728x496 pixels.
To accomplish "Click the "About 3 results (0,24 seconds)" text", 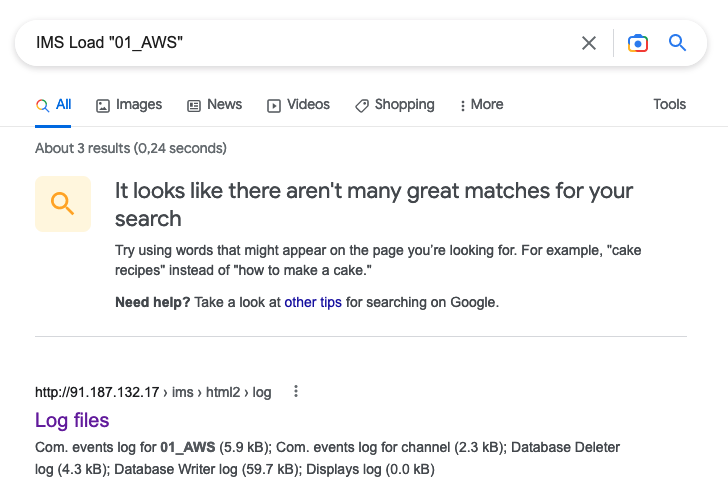I will tap(131, 148).
